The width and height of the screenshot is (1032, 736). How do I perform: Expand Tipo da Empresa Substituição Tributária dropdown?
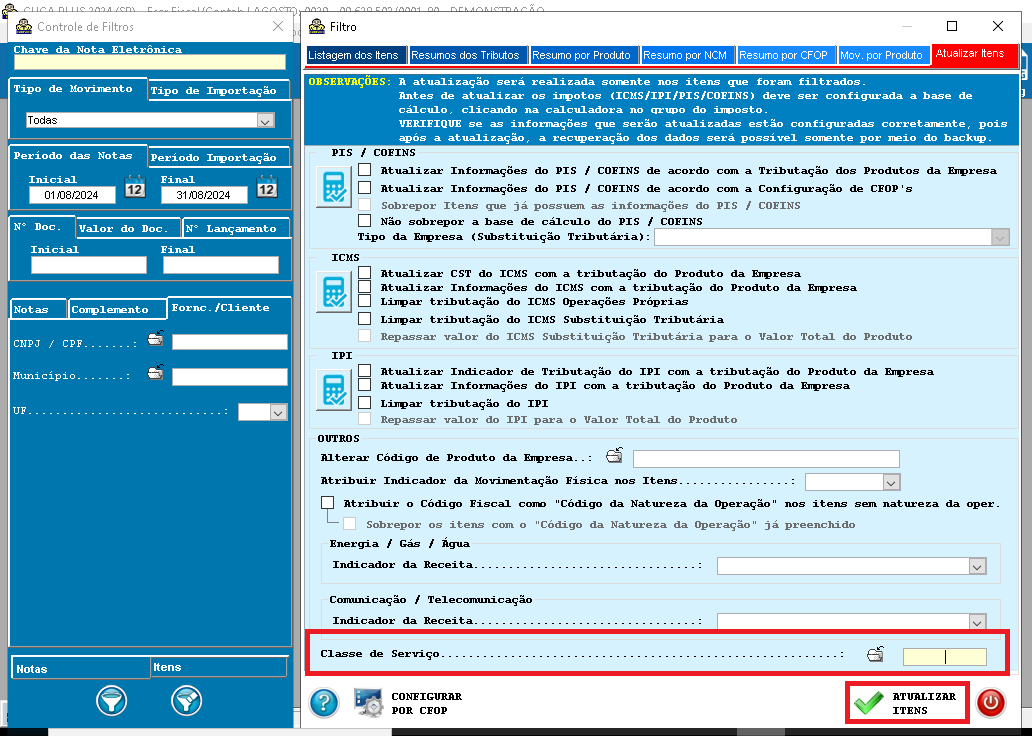[1000, 237]
